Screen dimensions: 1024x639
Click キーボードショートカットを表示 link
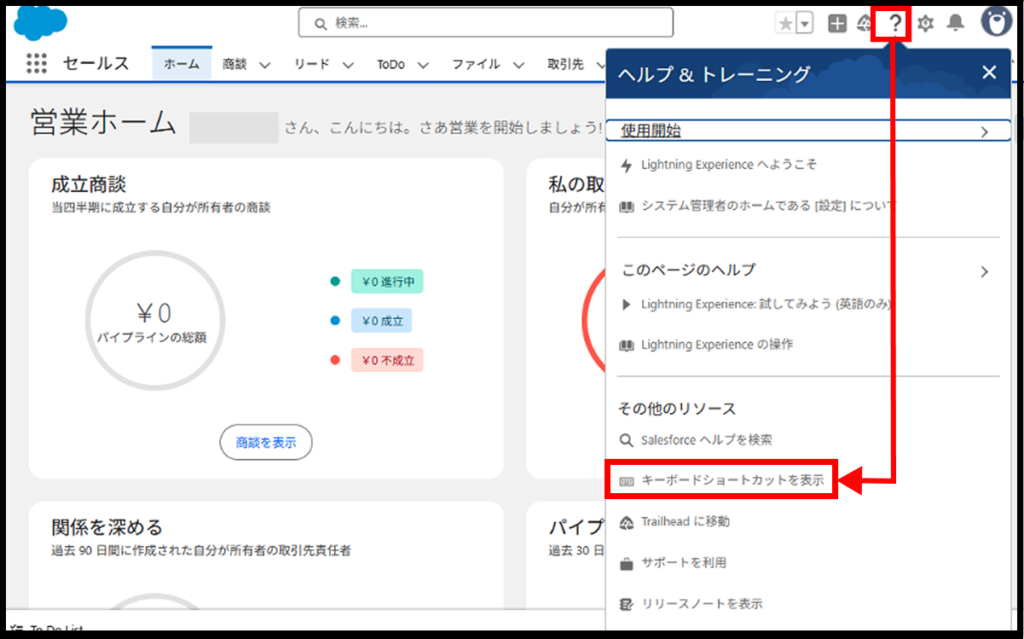732,480
